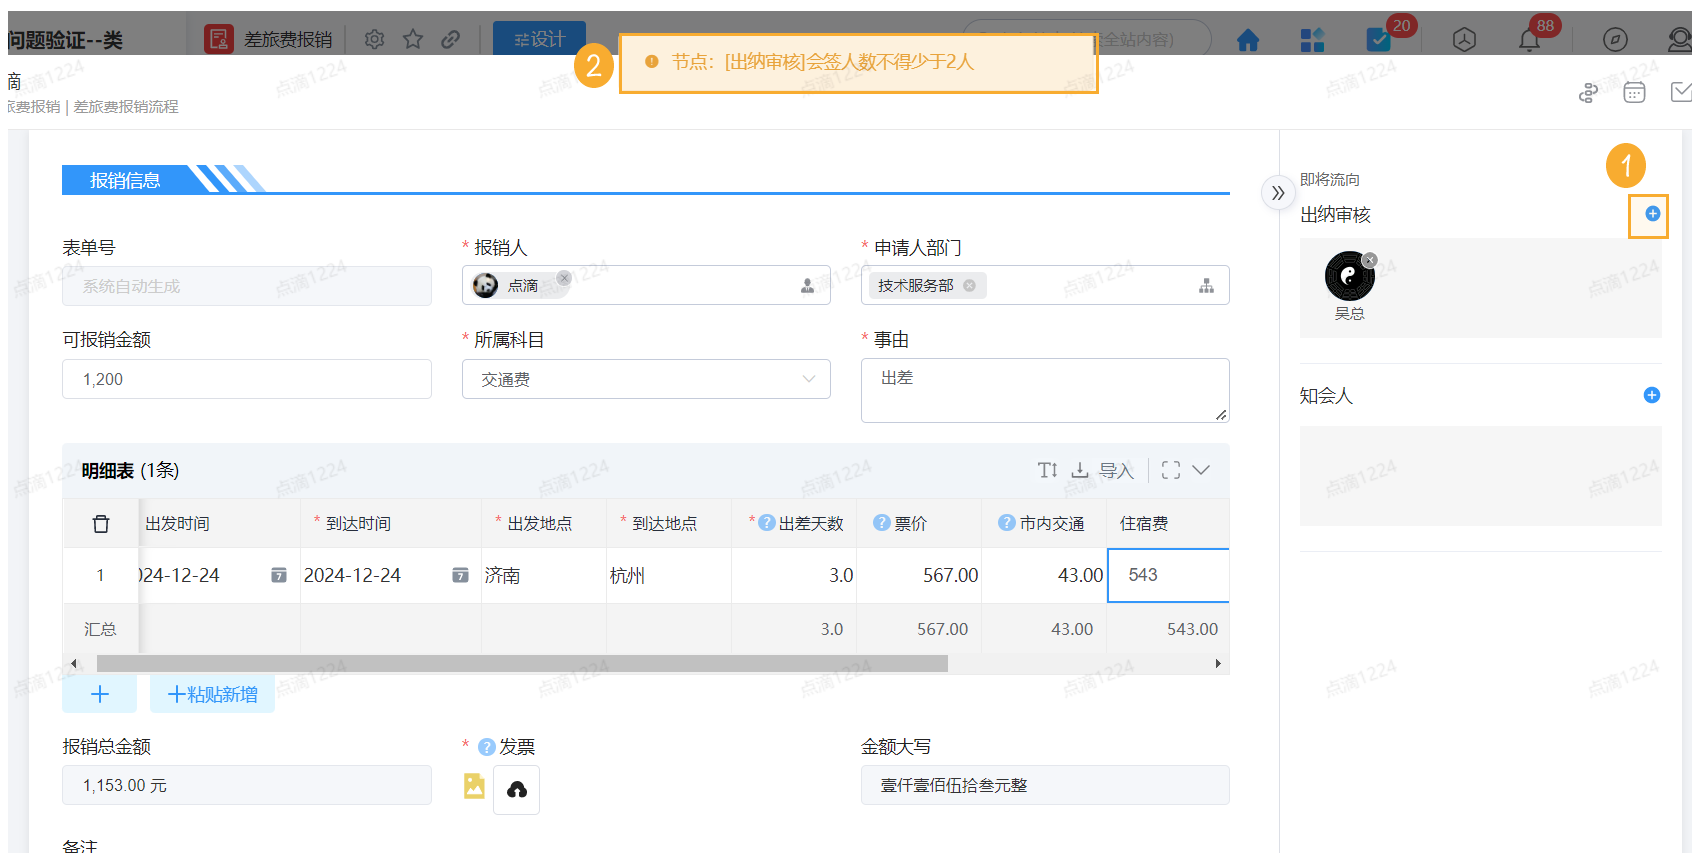Open the hexagon icon in top bar
Image resolution: width=1708 pixels, height=866 pixels.
1464,40
